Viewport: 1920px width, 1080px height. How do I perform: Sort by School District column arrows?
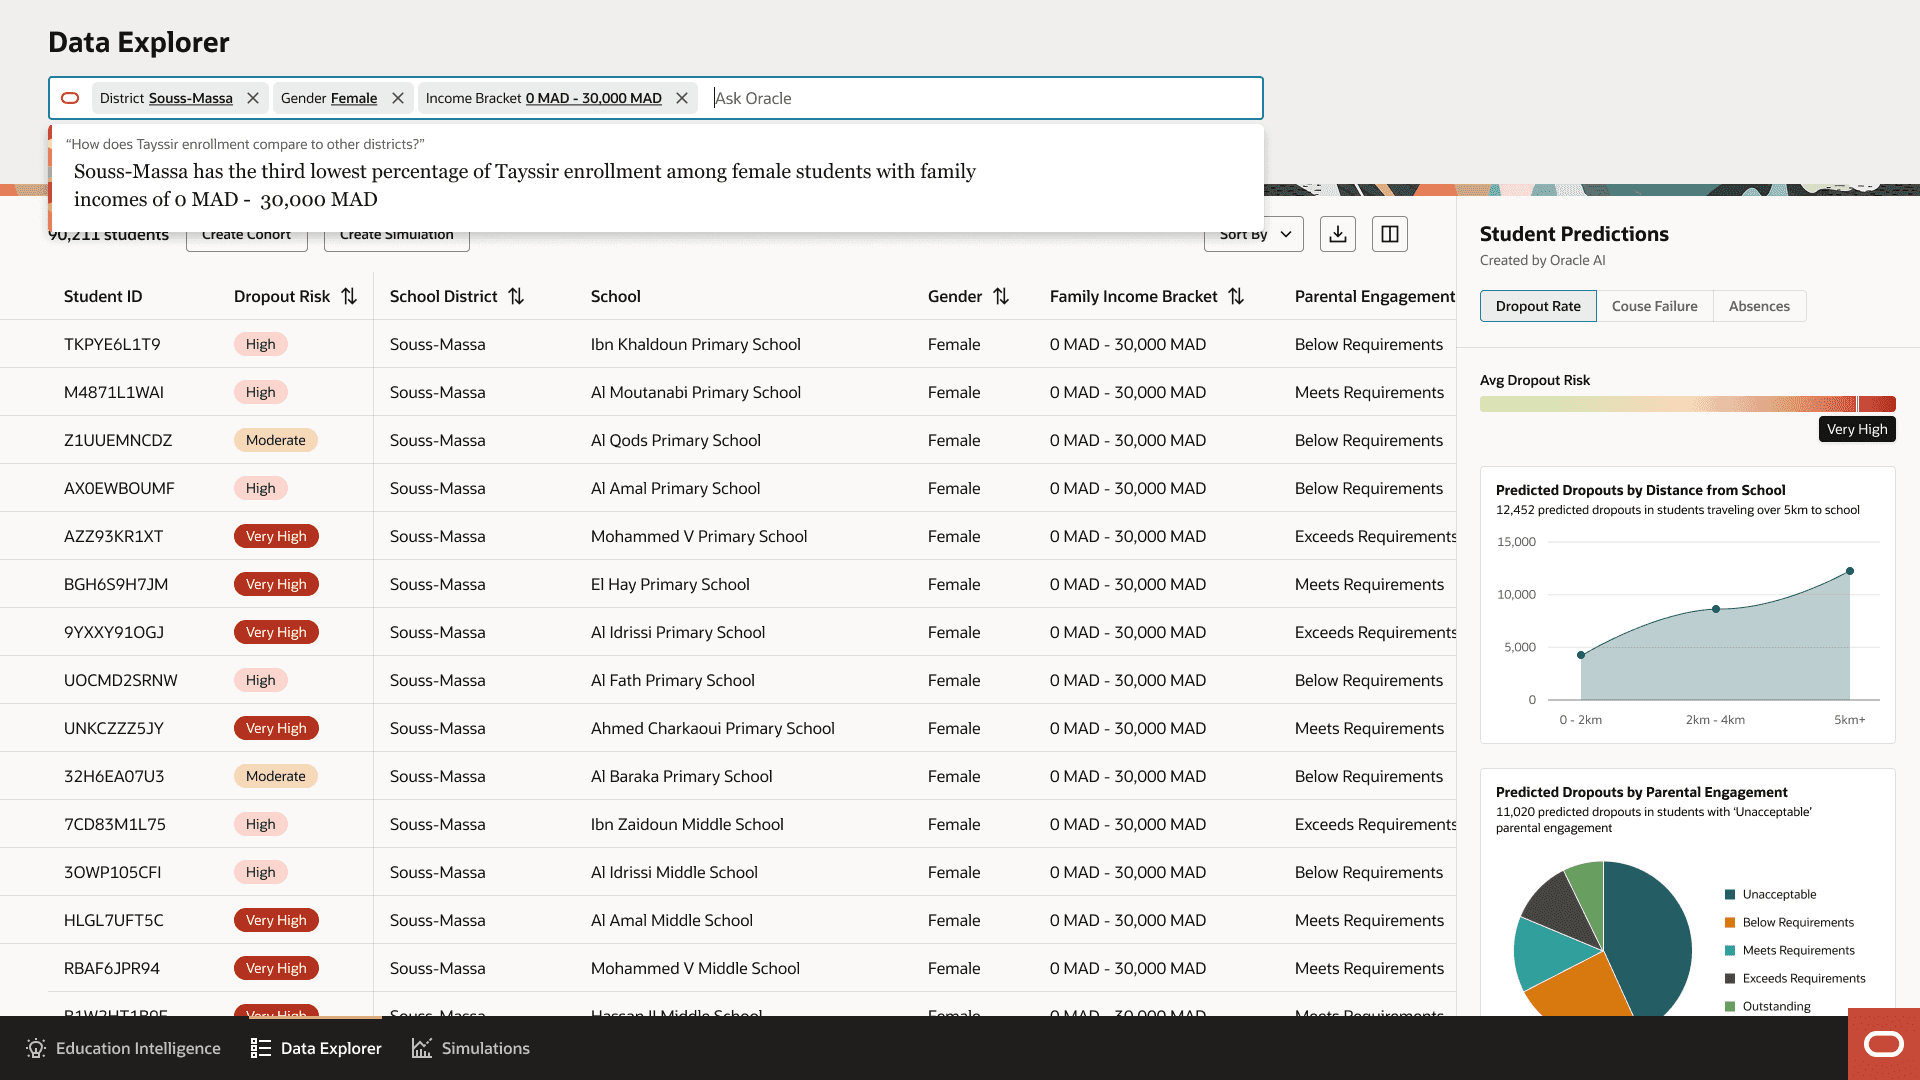(x=516, y=296)
